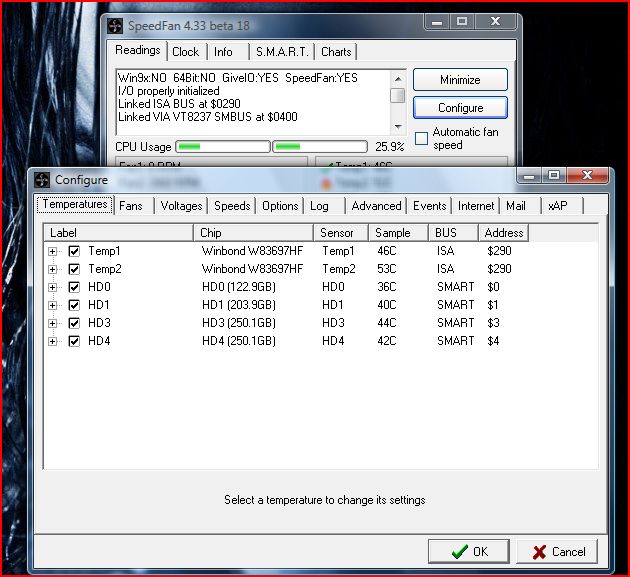Click the OK button
Screen dimensions: 630x577
click(469, 552)
